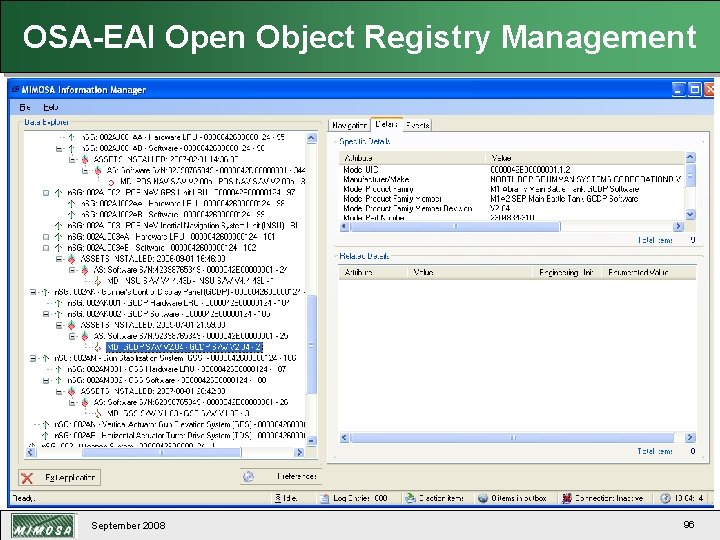Select the GSS Hardware LRU tree row
The width and height of the screenshot is (720, 540).
(176, 369)
